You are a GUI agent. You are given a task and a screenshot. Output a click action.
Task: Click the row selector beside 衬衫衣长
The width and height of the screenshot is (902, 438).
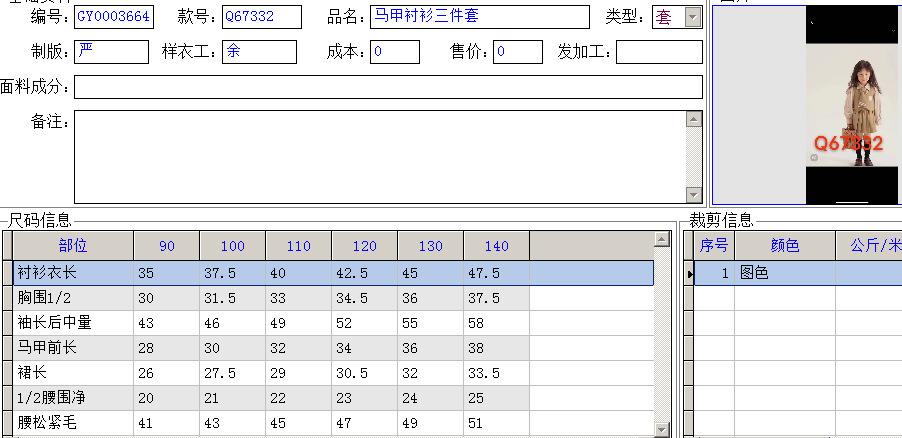(x=7, y=273)
